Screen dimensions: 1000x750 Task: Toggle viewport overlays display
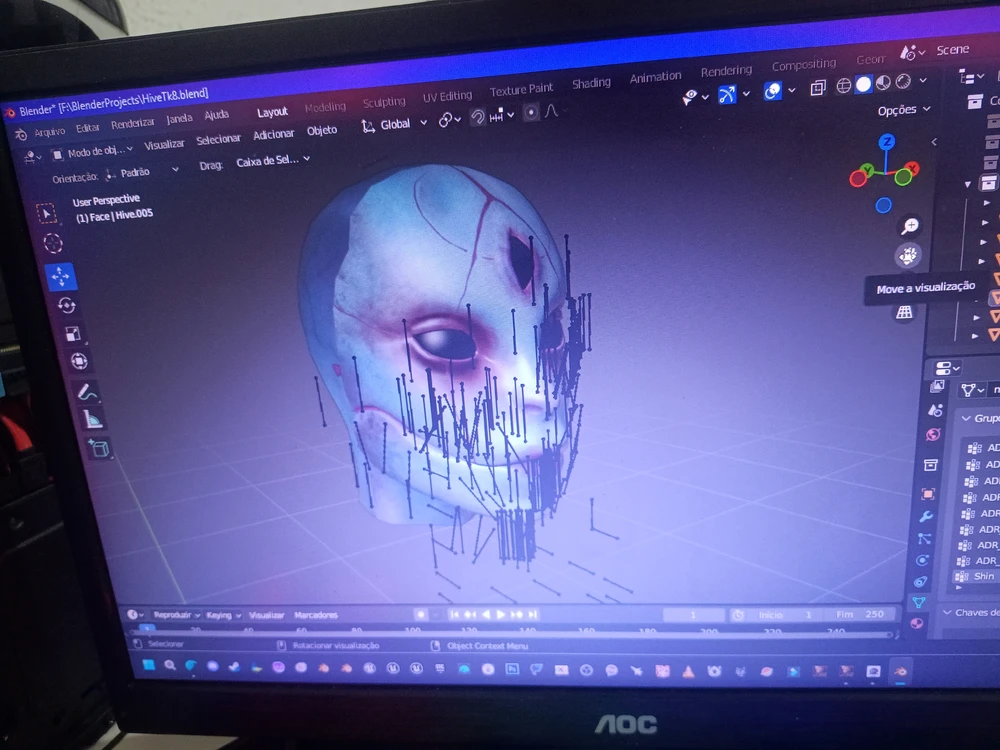[772, 91]
